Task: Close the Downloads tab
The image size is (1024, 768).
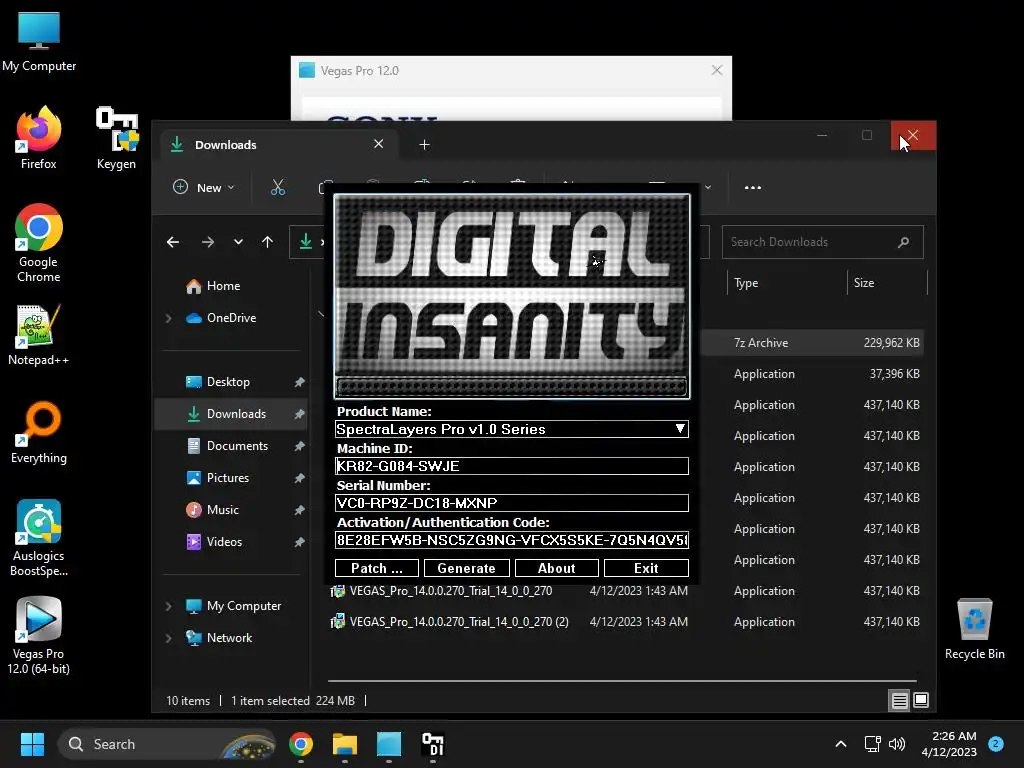Action: [x=379, y=144]
